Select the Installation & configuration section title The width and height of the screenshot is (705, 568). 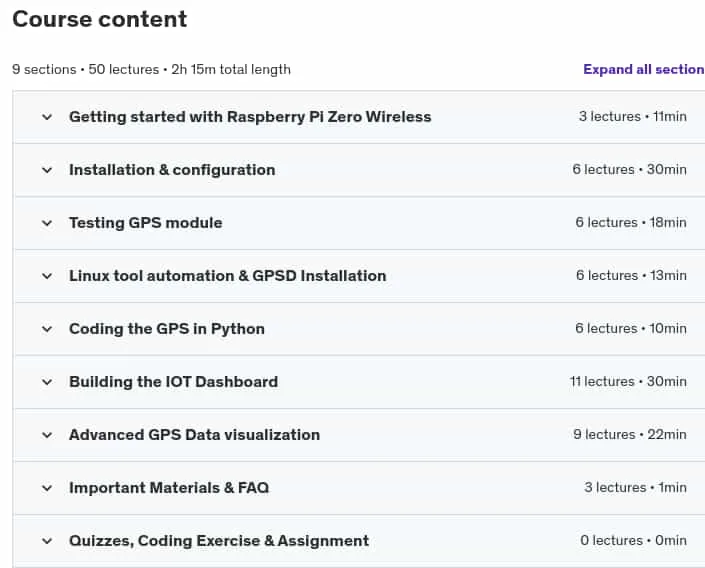tap(172, 170)
